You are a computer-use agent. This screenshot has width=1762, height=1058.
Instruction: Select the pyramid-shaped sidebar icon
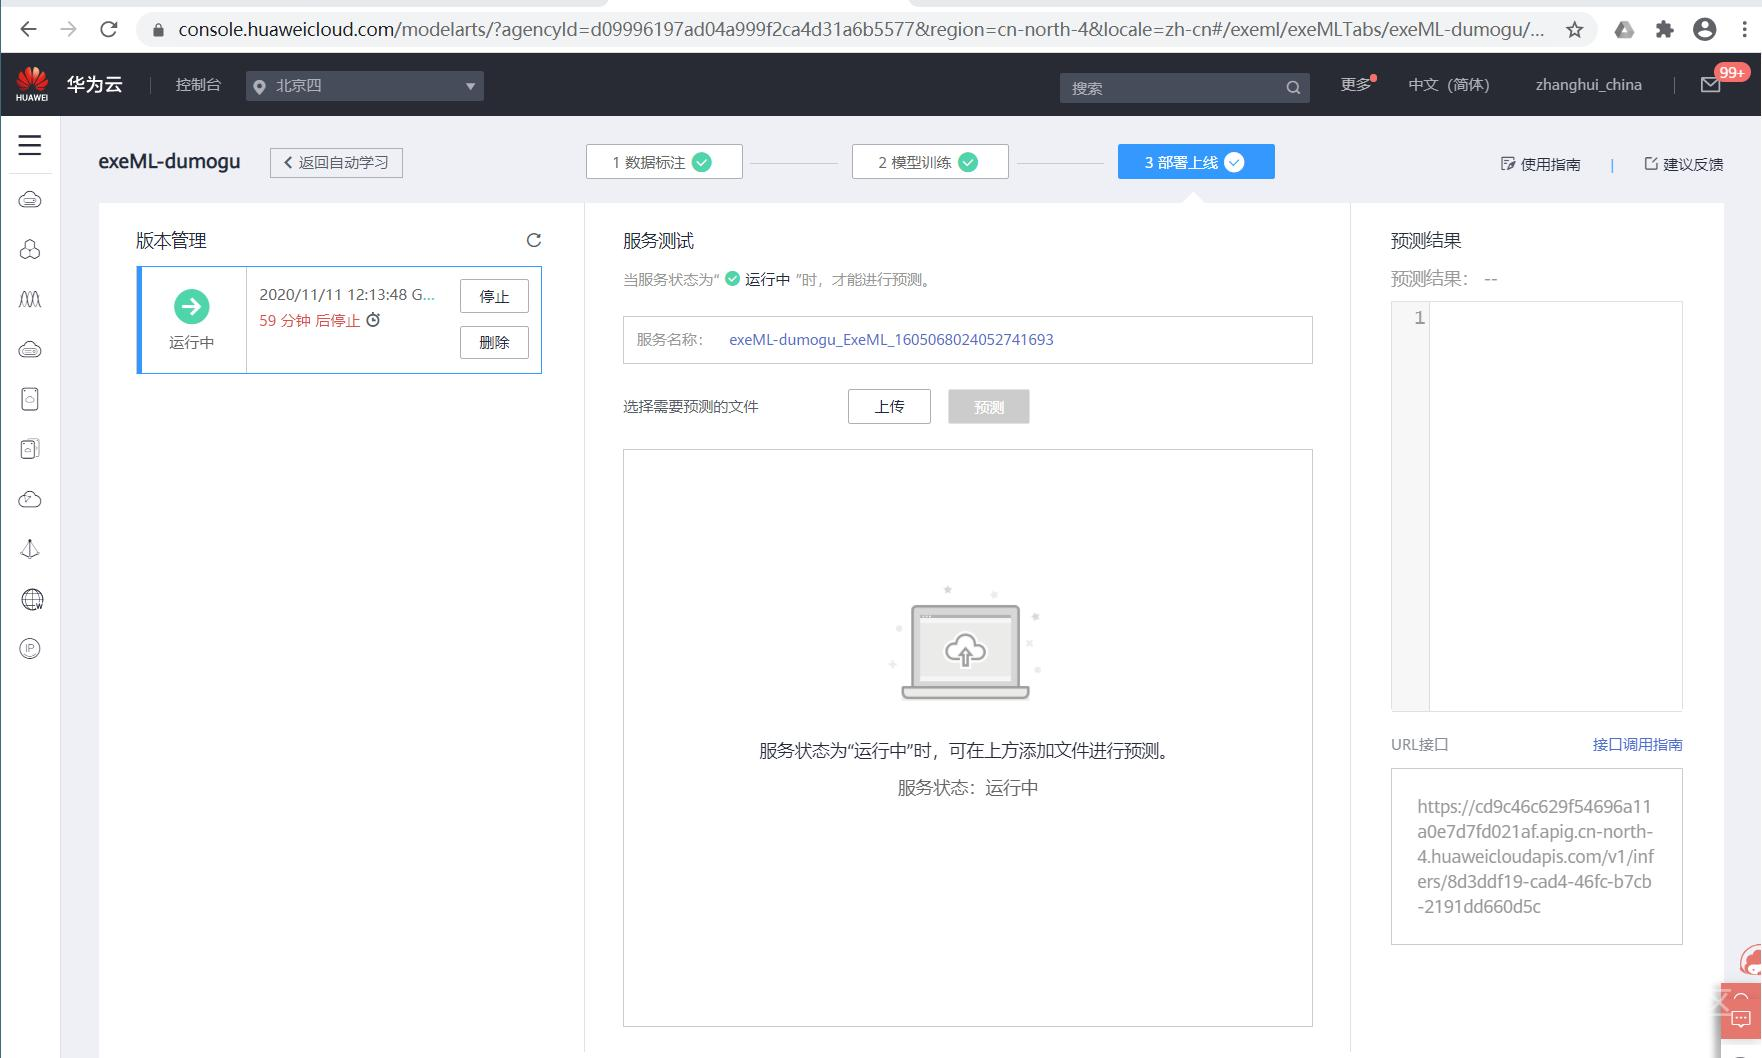[x=30, y=549]
